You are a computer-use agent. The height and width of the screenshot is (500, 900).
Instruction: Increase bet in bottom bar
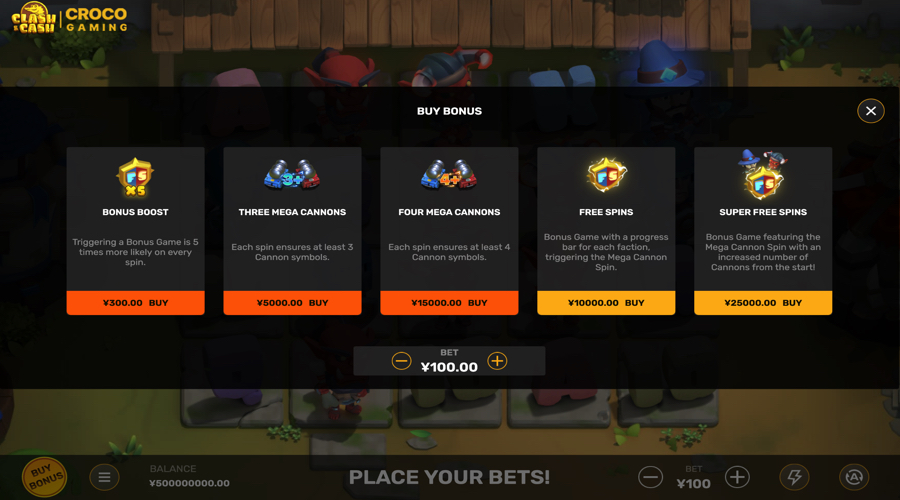[737, 477]
